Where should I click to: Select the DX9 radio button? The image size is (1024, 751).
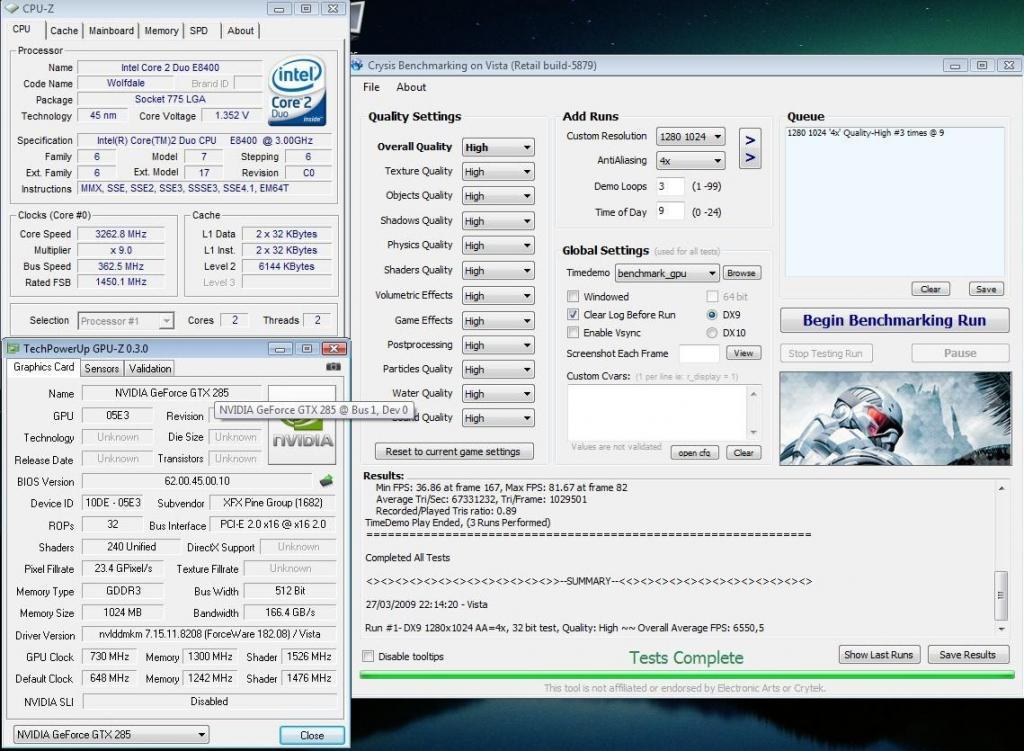(712, 314)
